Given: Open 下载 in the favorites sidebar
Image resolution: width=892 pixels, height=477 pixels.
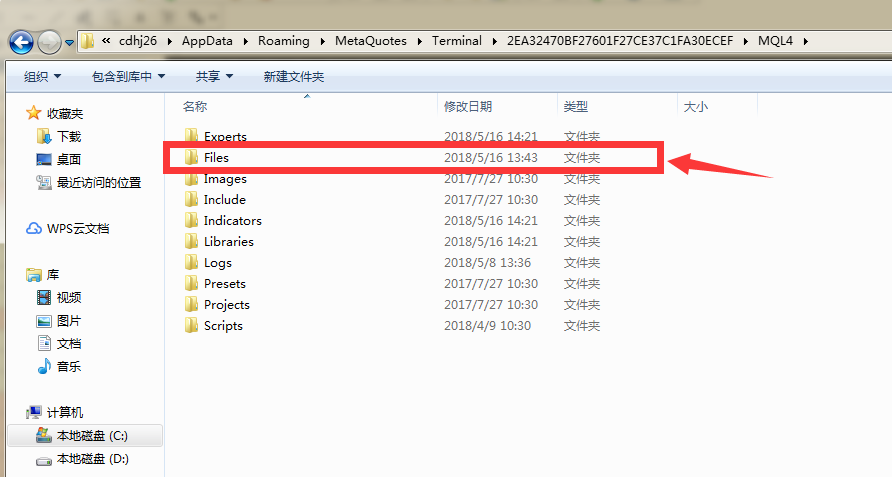Looking at the screenshot, I should (x=59, y=137).
